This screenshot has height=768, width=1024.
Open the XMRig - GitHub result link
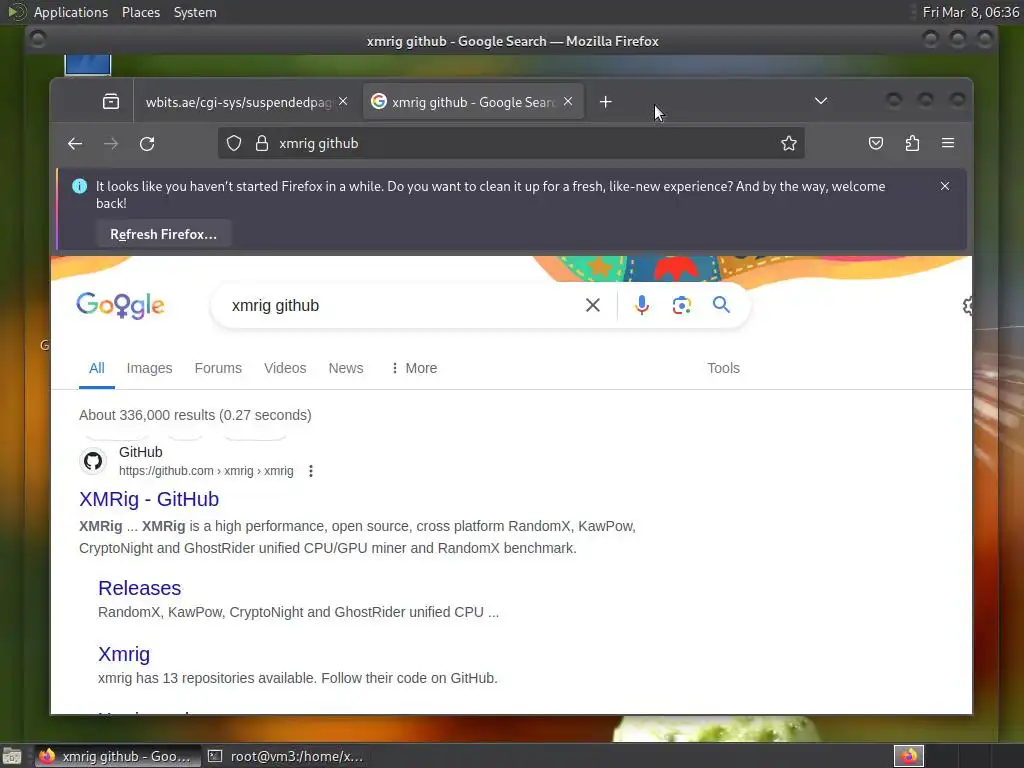pos(149,499)
